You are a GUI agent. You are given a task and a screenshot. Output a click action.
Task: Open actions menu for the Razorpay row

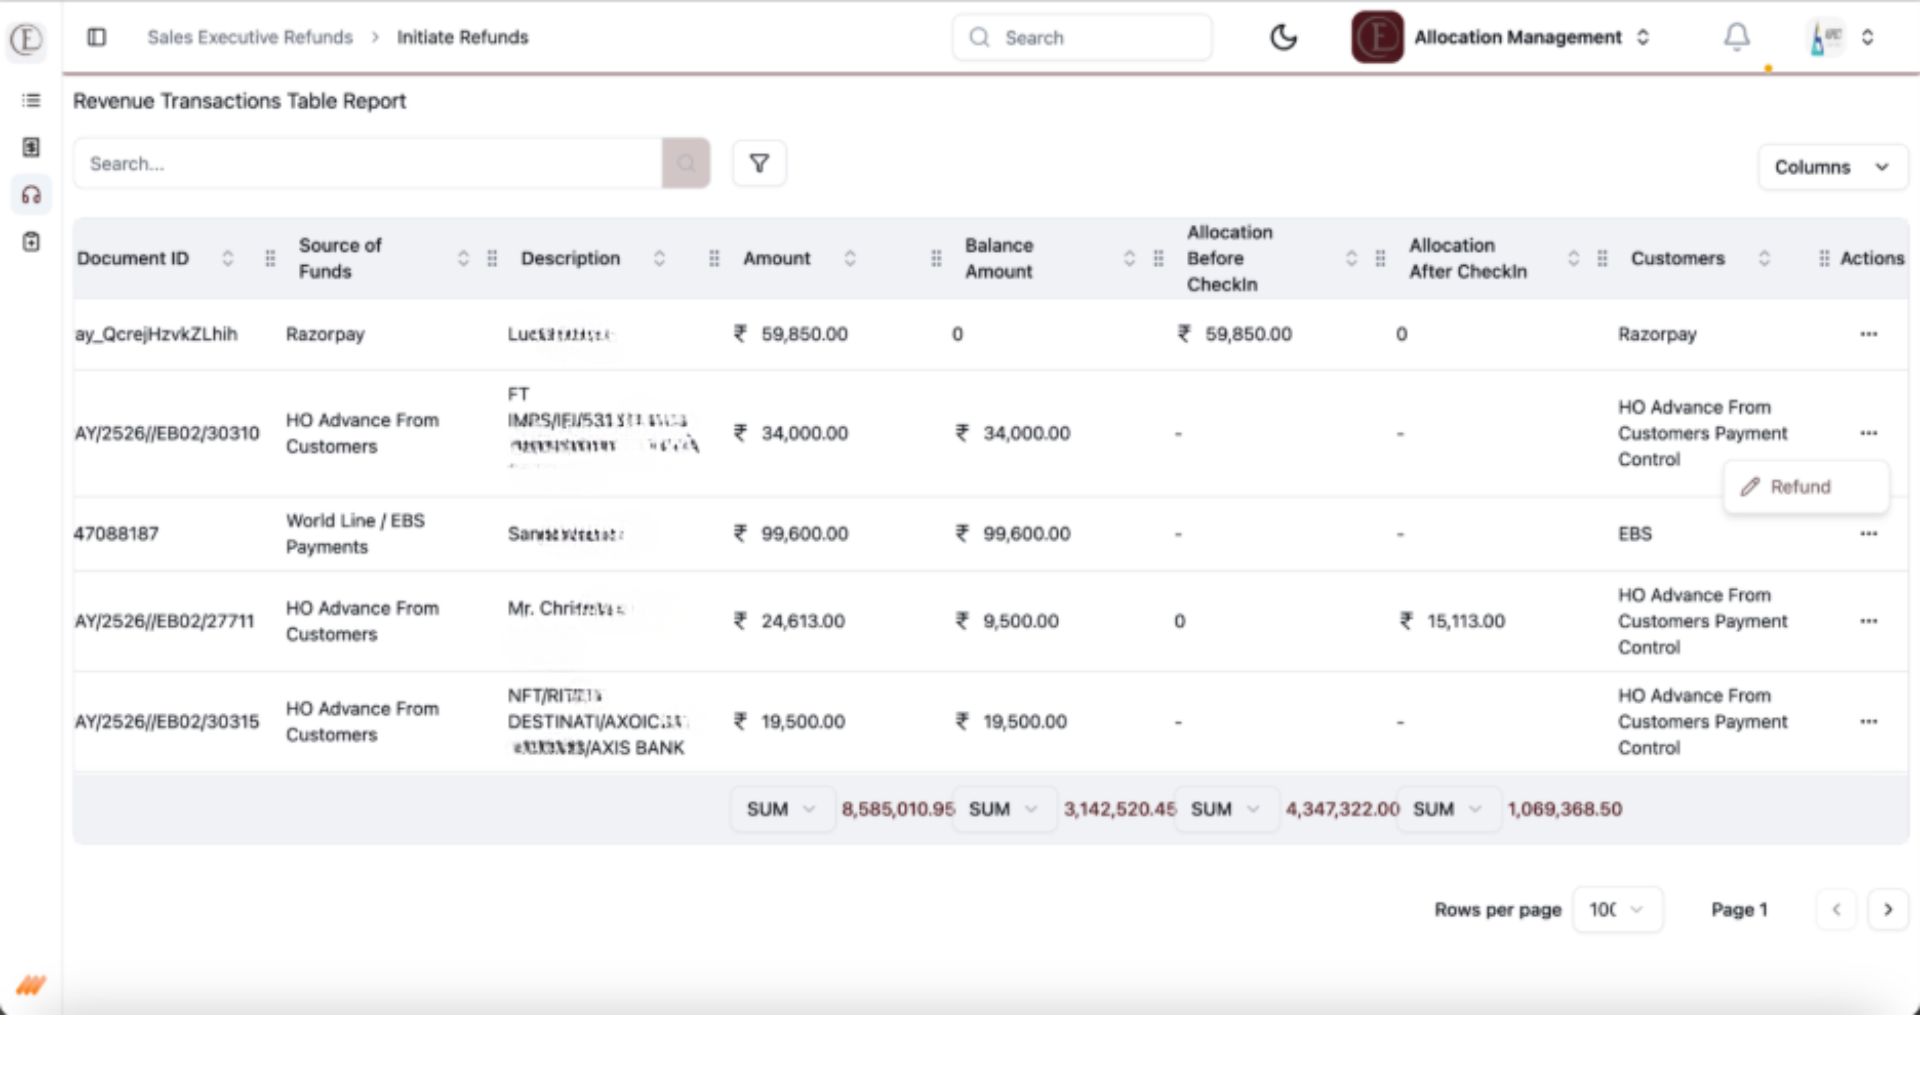(1868, 334)
